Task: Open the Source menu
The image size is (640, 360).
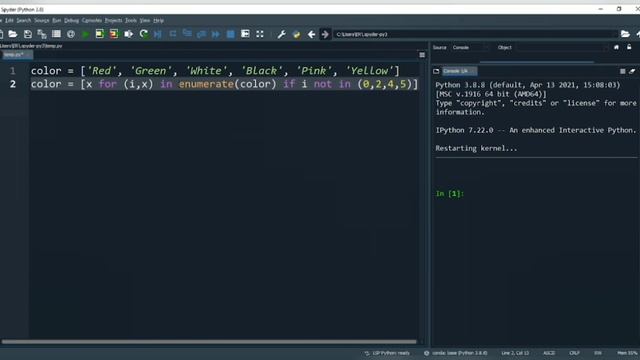Action: tap(42, 20)
